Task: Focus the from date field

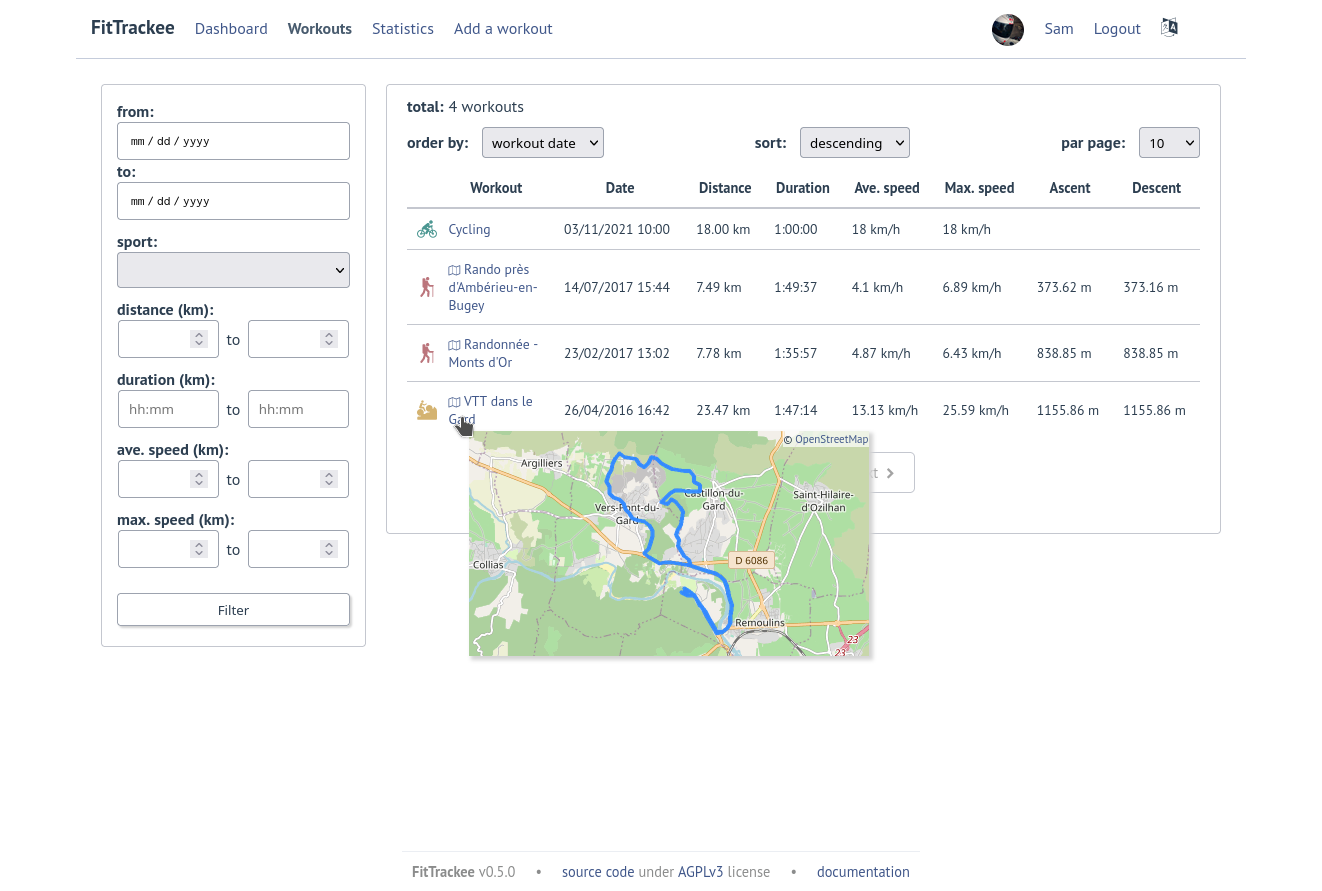Action: pyautogui.click(x=233, y=141)
